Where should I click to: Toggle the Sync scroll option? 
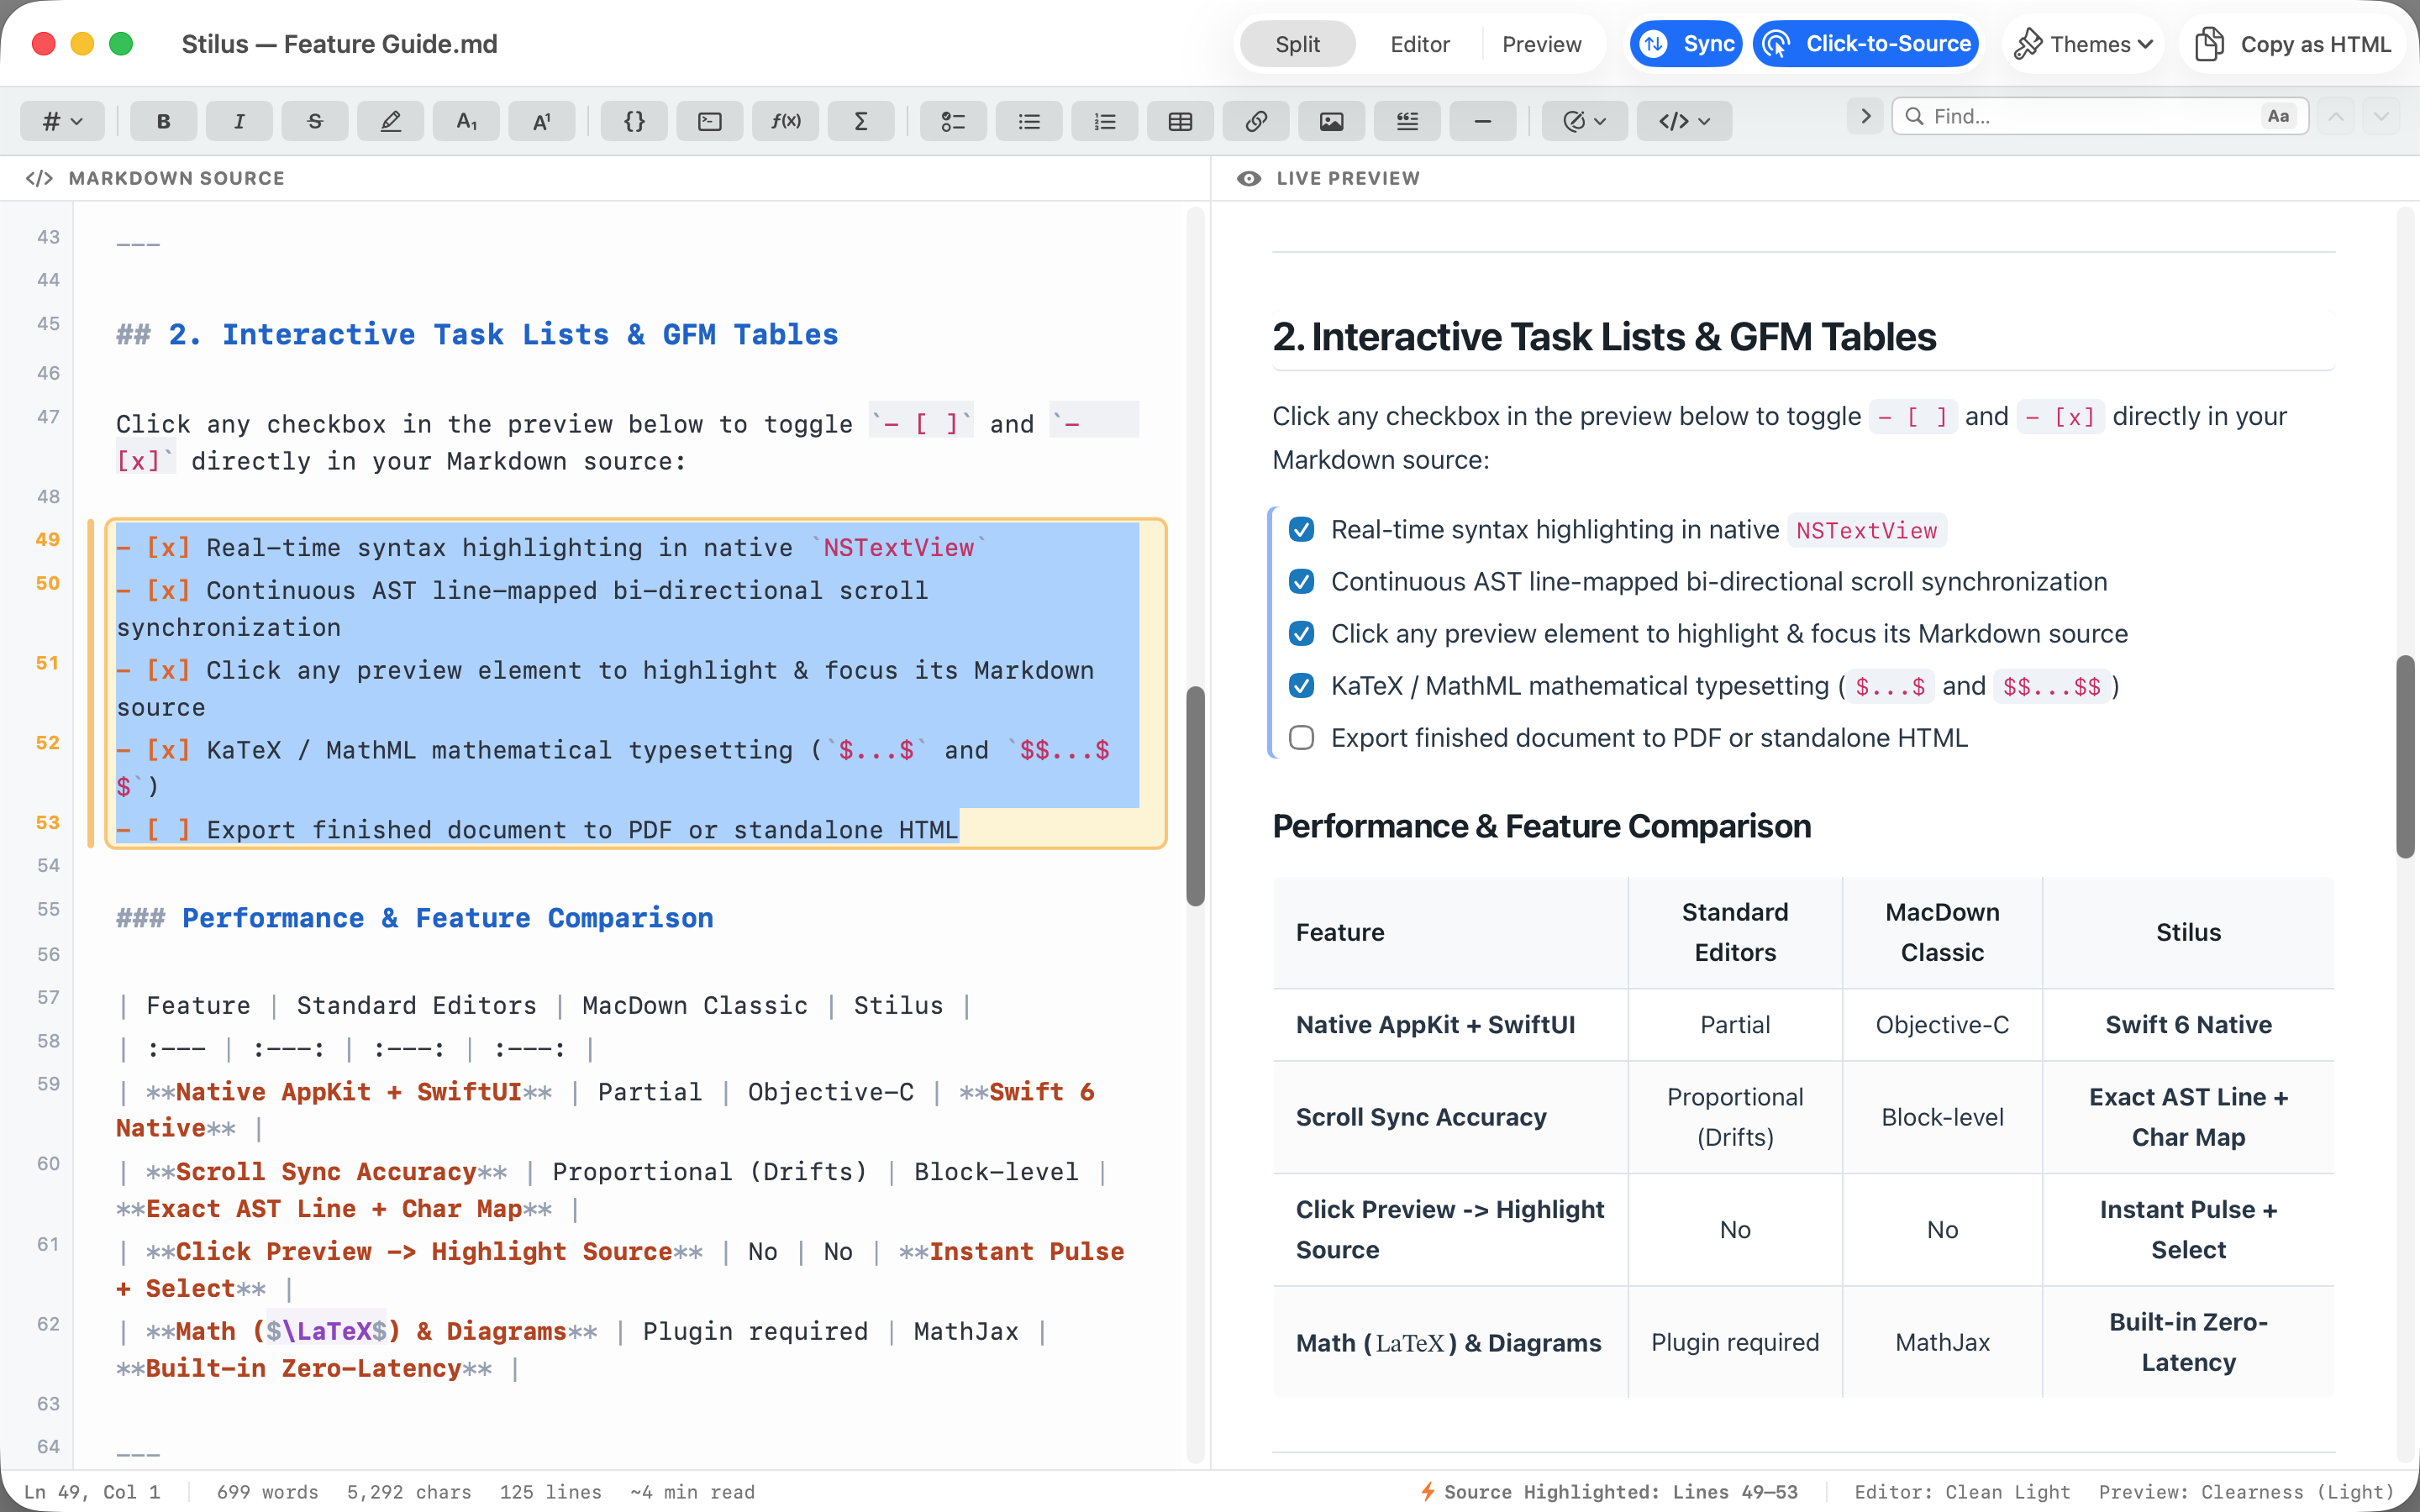(1686, 44)
